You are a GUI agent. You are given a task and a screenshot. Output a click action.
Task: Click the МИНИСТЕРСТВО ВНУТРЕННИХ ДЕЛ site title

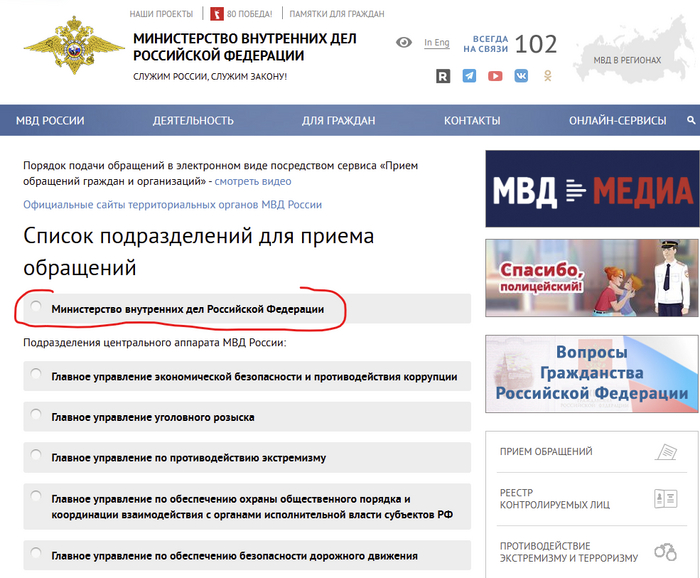(245, 47)
